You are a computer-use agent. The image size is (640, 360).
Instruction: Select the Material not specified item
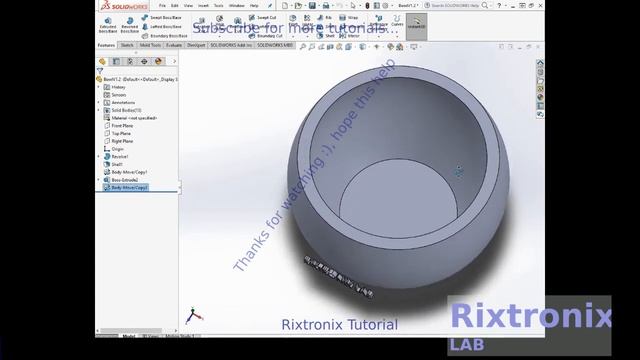click(x=131, y=118)
